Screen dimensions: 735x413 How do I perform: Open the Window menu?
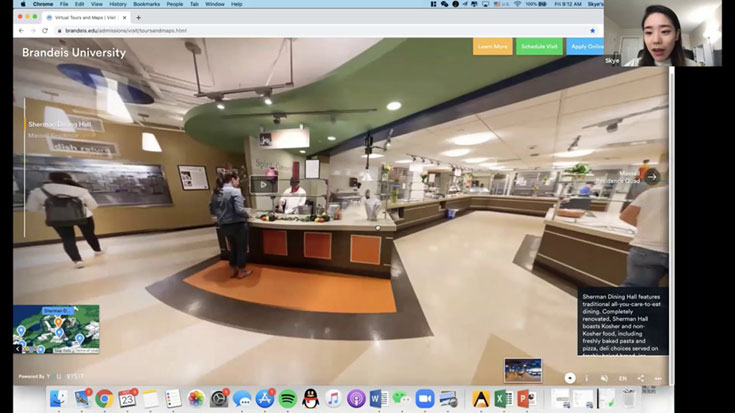point(215,4)
